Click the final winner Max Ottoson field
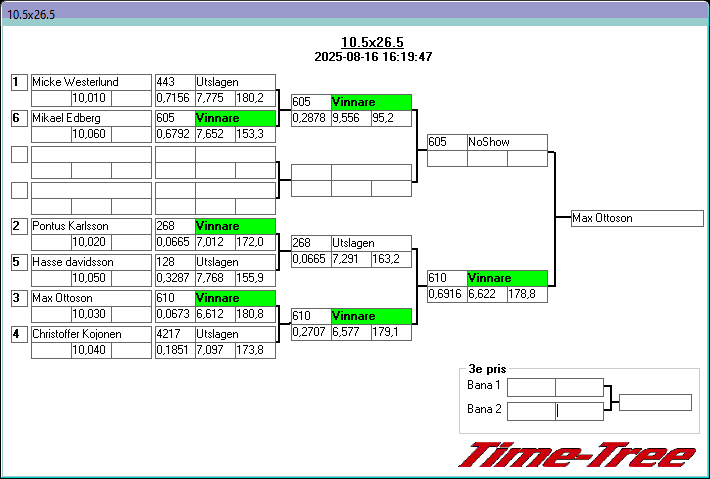 (x=637, y=218)
